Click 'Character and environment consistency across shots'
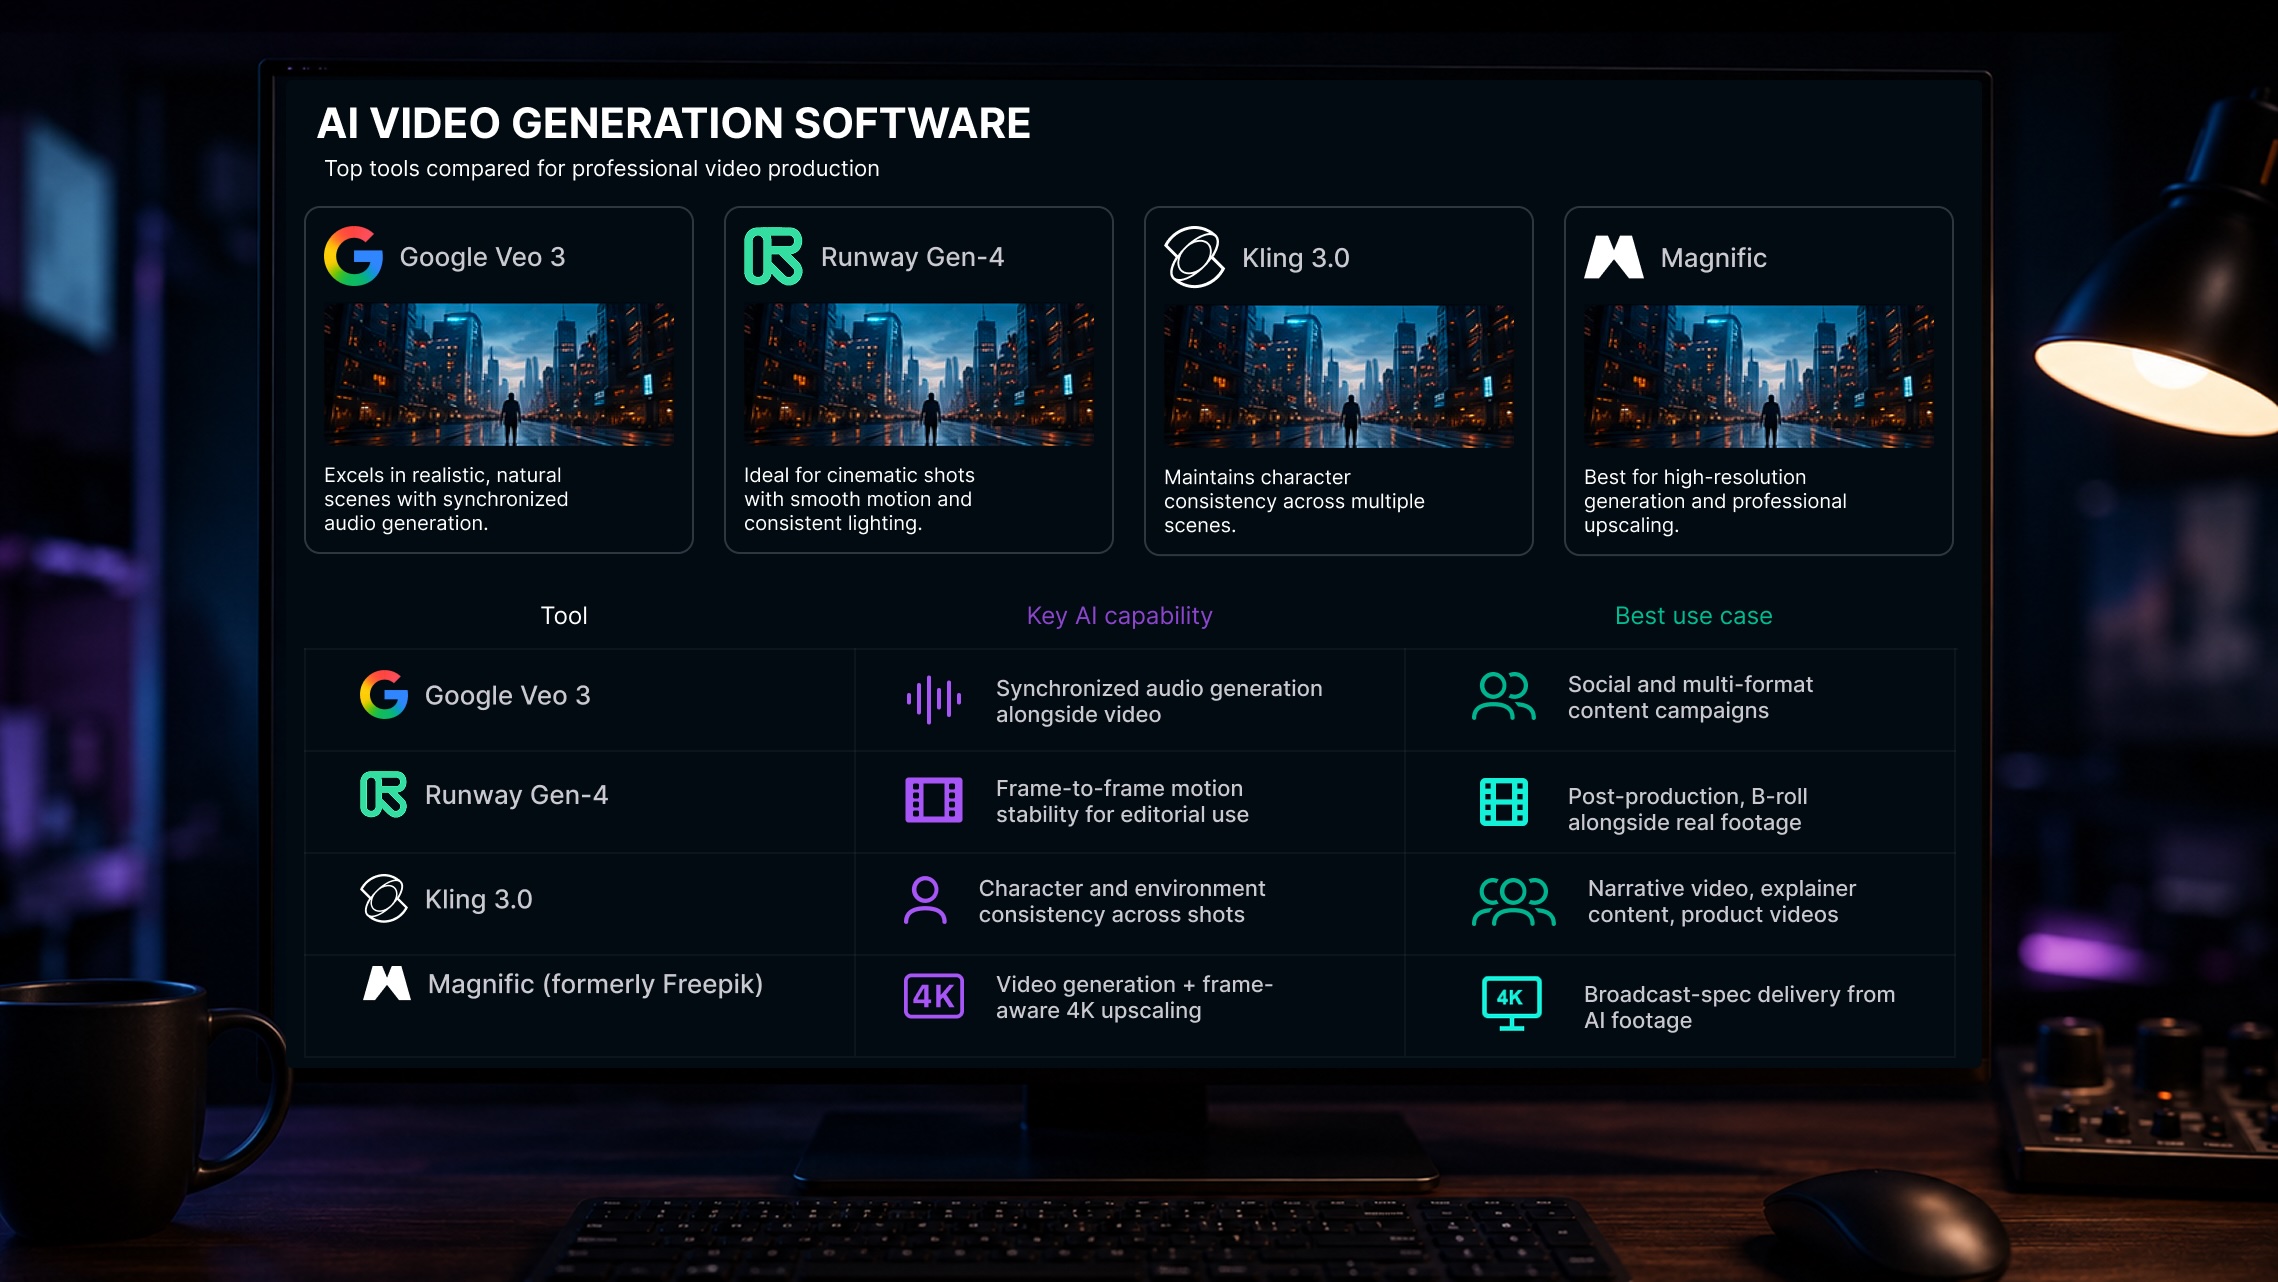The height and width of the screenshot is (1282, 2278). 1122,901
